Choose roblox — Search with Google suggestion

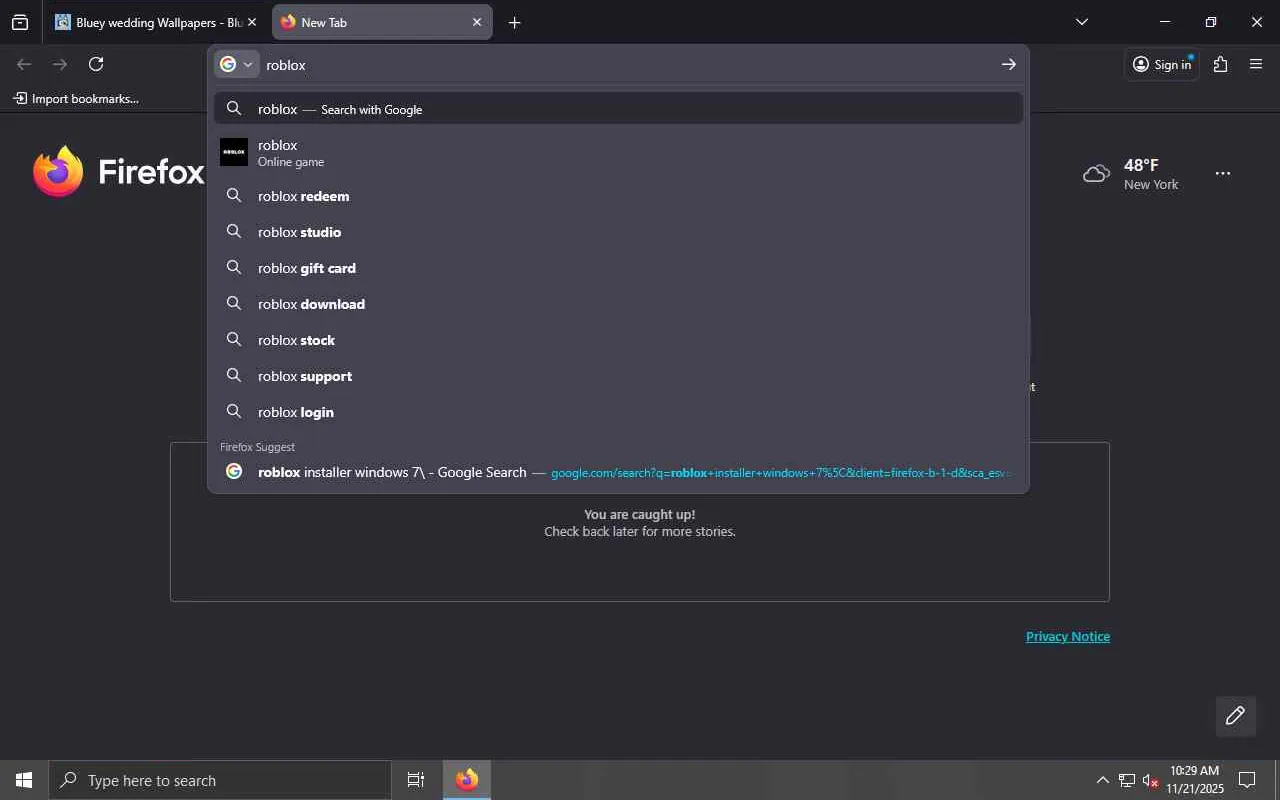tap(618, 109)
